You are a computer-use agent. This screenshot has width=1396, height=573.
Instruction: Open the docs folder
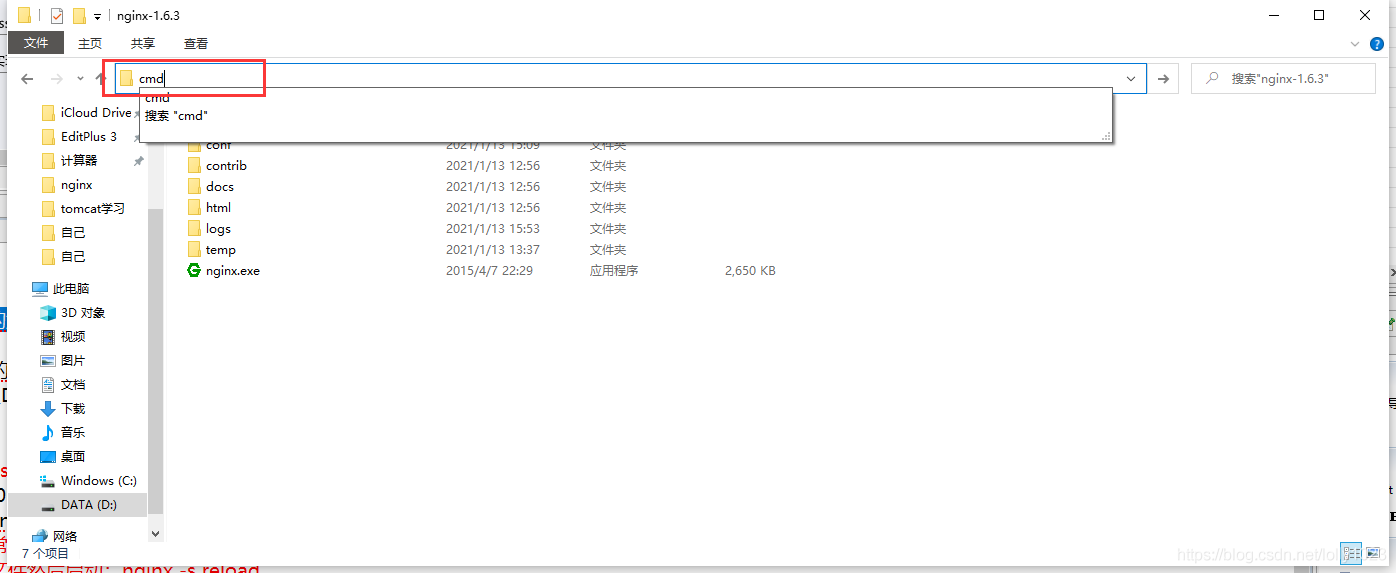click(211, 186)
